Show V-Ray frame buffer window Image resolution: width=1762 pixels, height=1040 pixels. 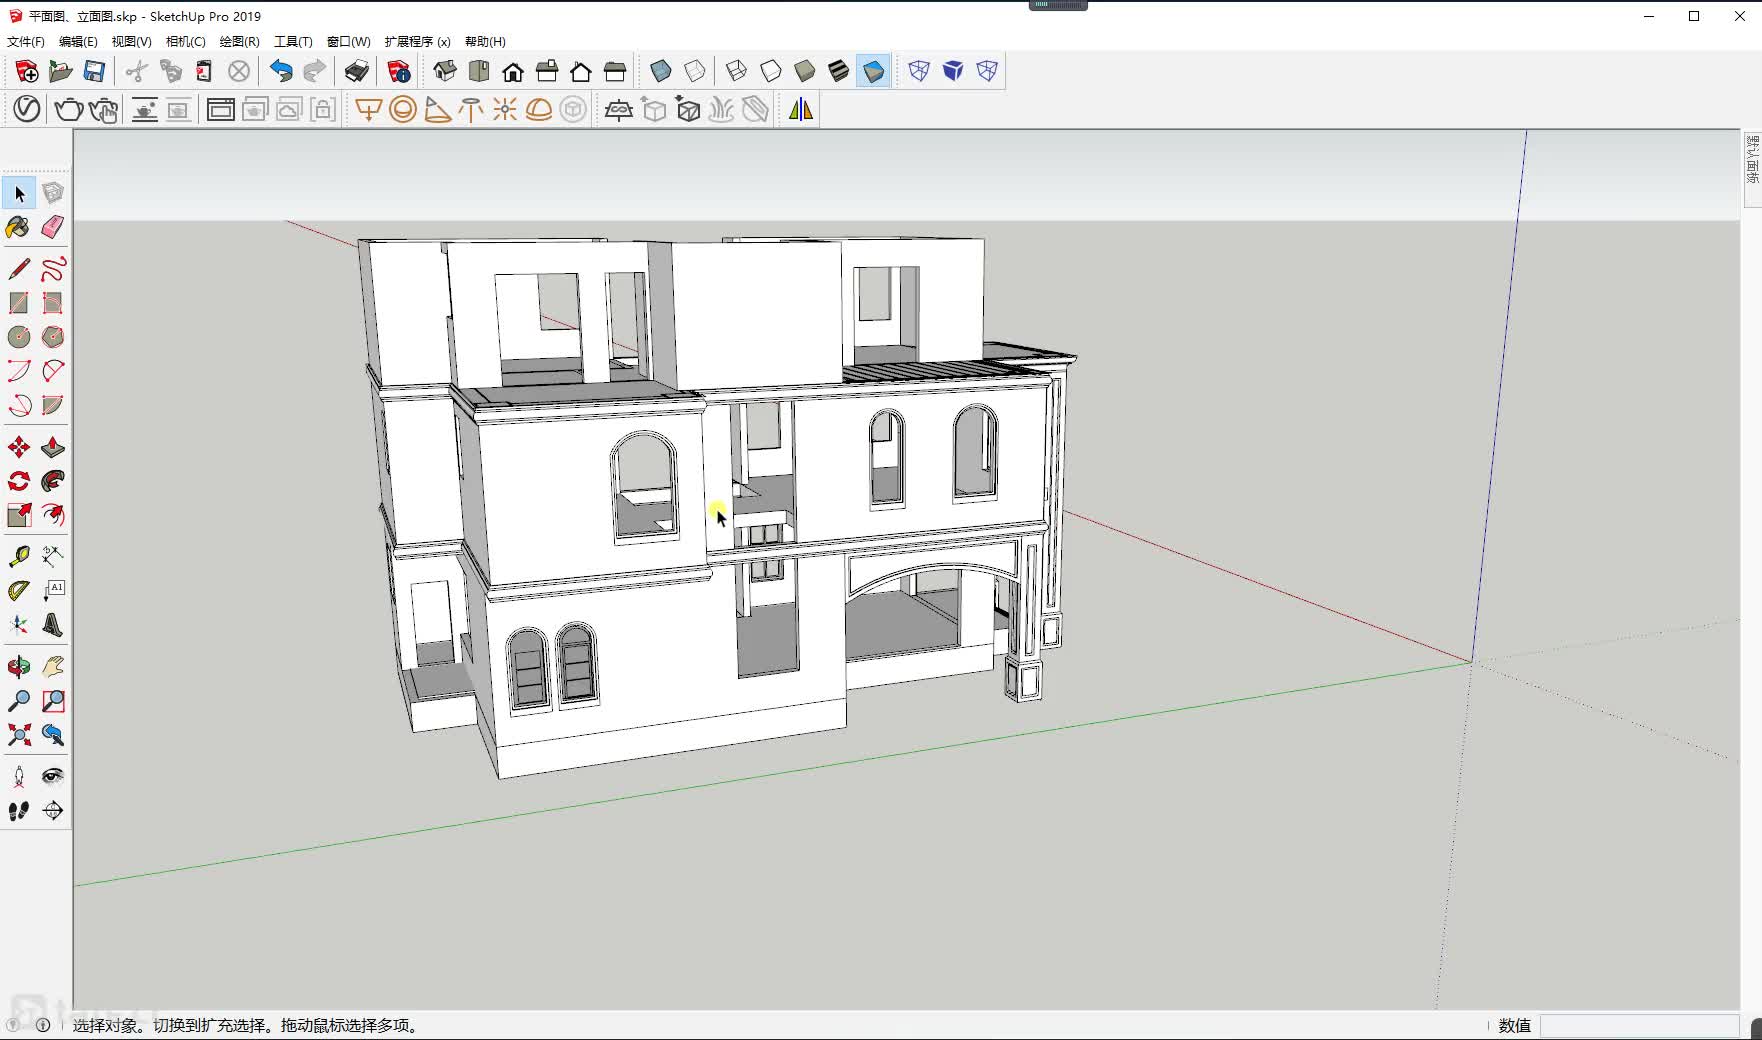(221, 109)
